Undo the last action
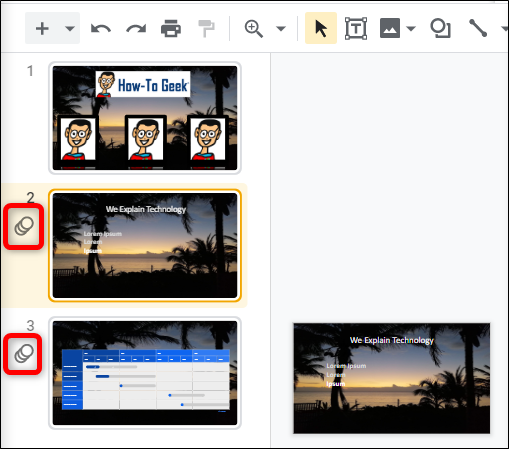509x449 pixels. pyautogui.click(x=101, y=29)
